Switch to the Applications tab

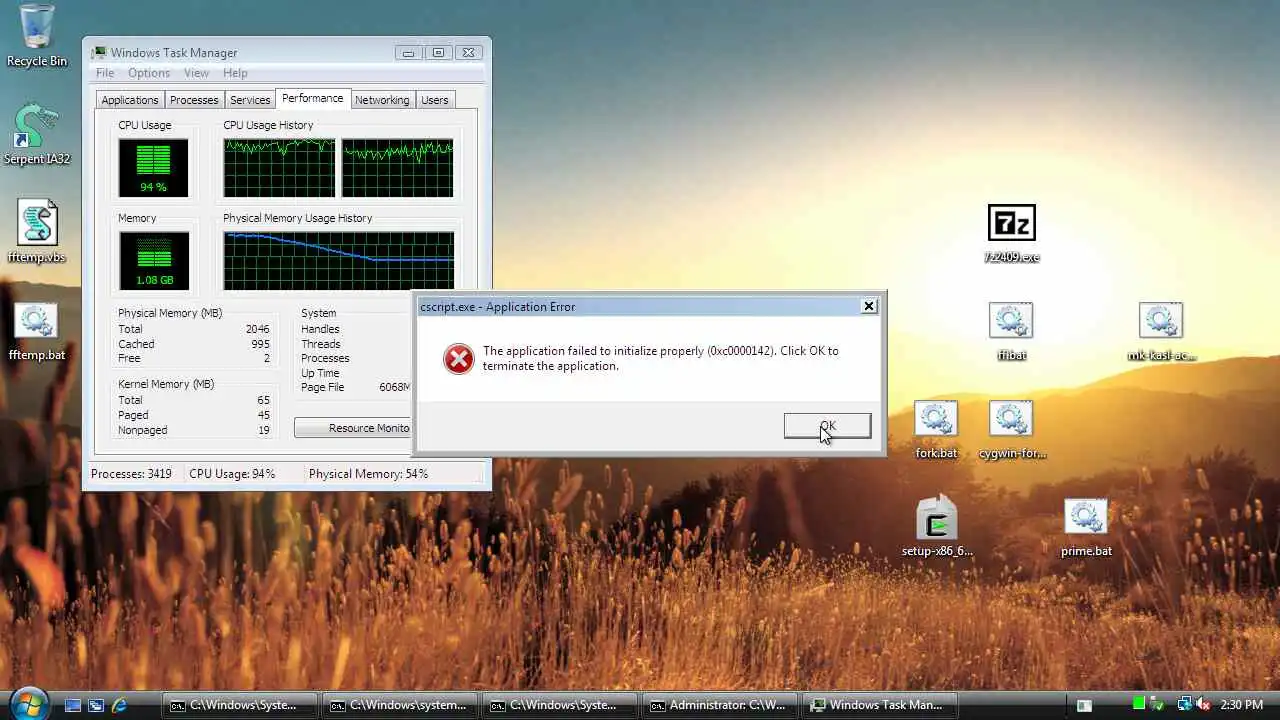(x=130, y=100)
